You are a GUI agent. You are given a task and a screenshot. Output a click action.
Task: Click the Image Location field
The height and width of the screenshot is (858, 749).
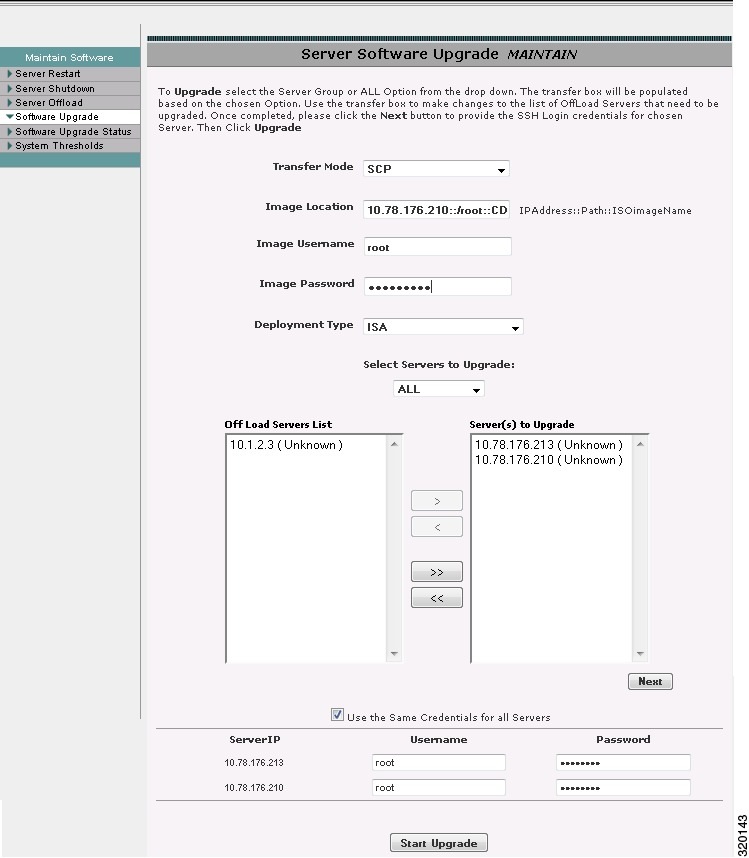click(x=436, y=210)
